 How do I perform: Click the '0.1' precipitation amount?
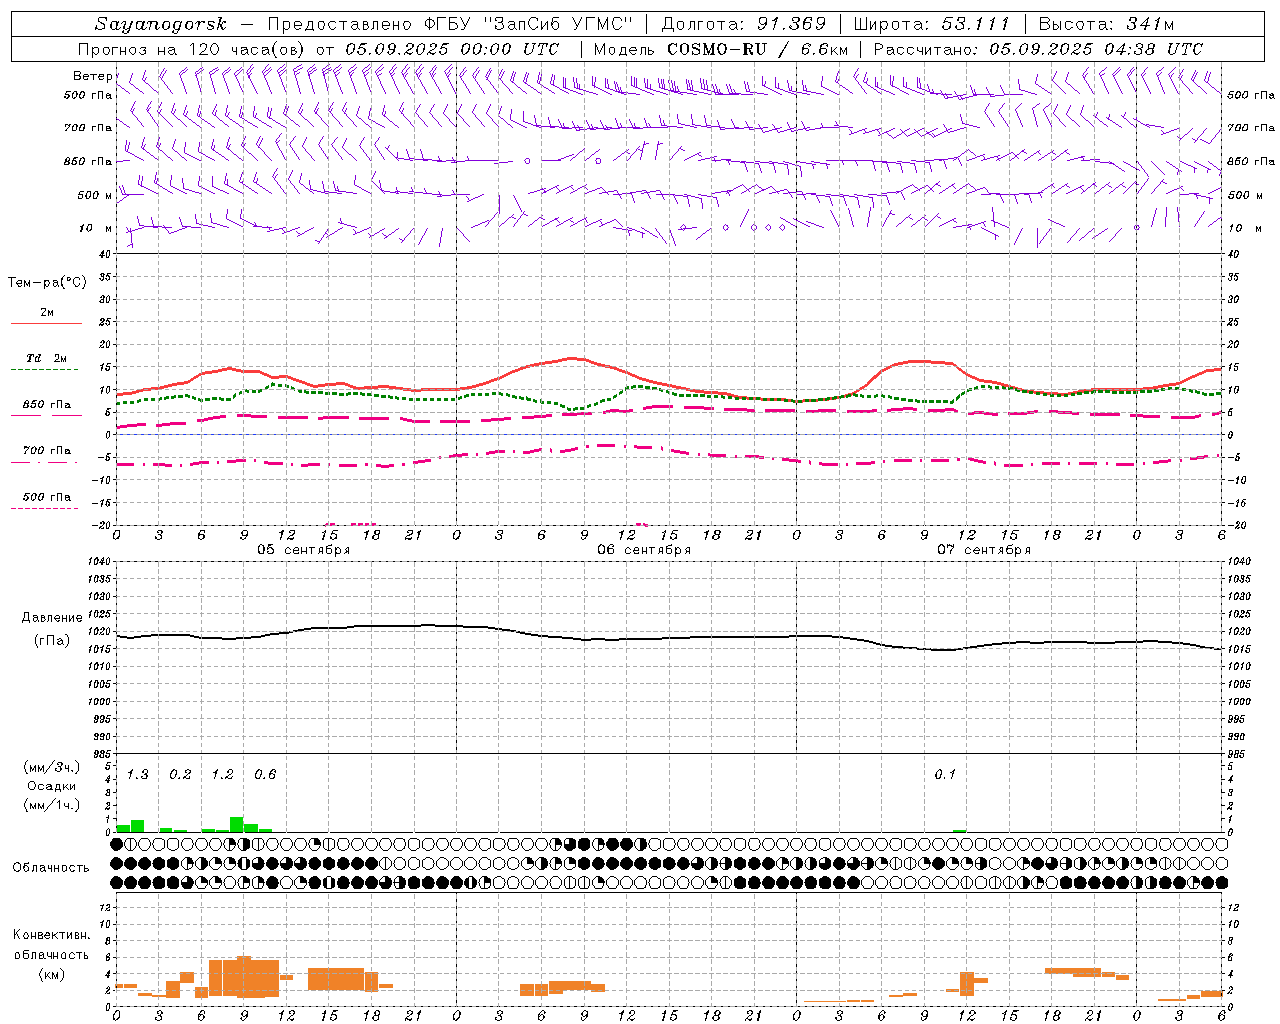tap(945, 775)
